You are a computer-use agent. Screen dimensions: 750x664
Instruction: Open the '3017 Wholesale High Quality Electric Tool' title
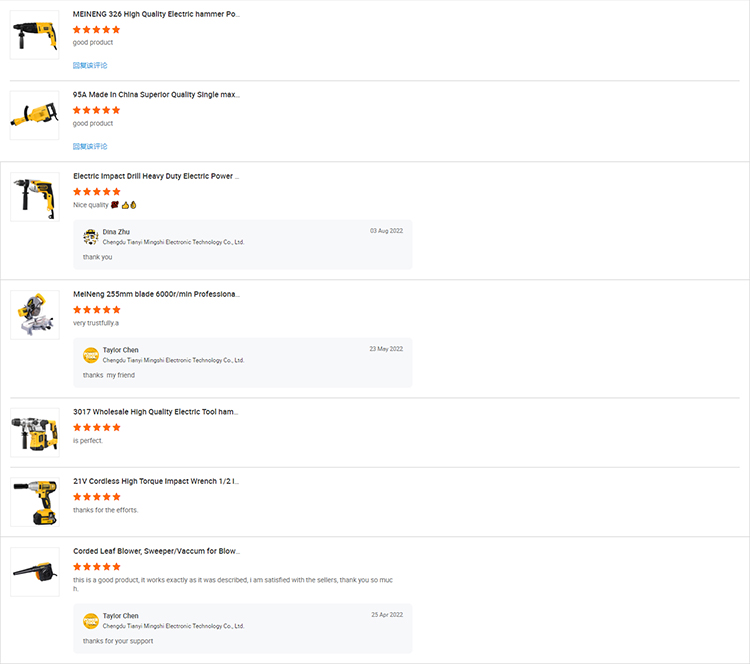pyautogui.click(x=156, y=412)
